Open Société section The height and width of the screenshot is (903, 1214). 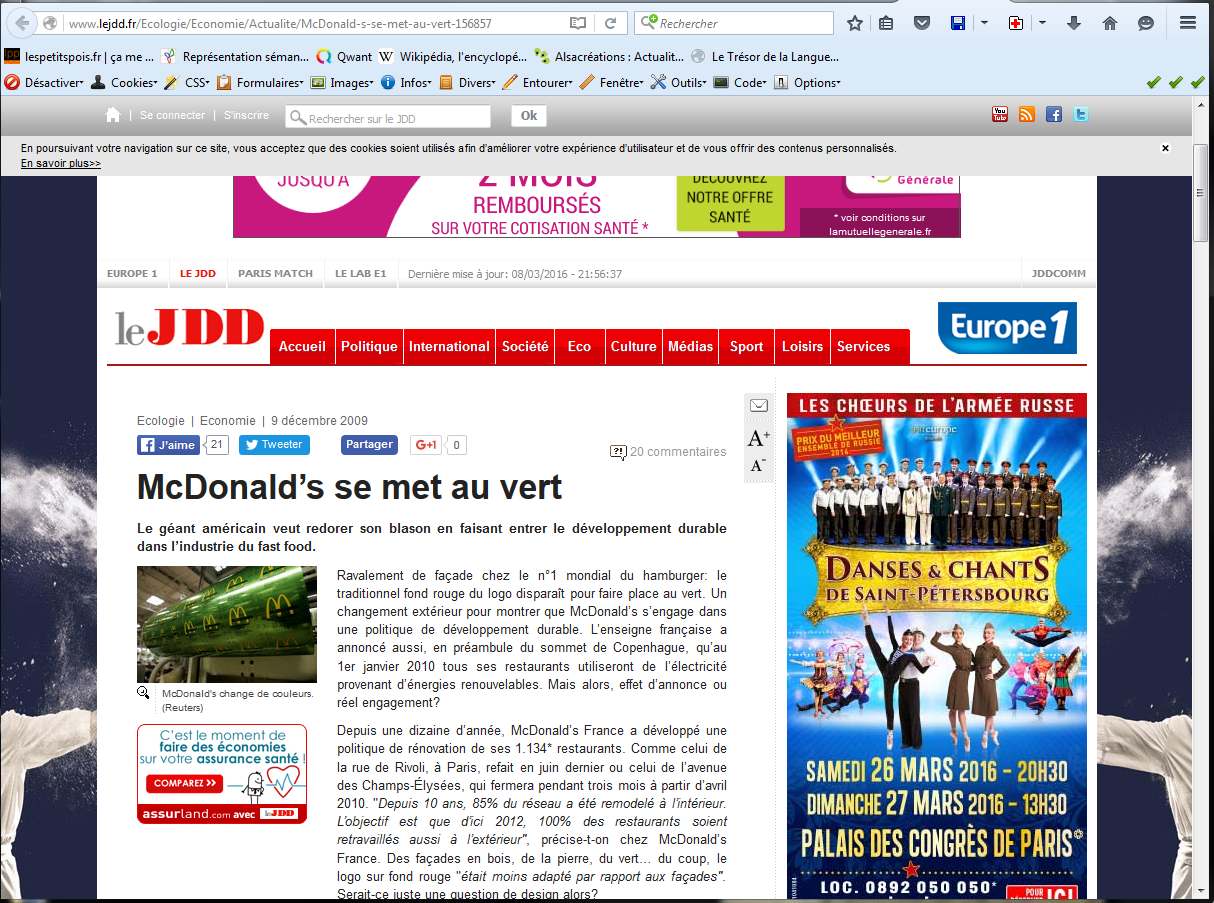(525, 347)
